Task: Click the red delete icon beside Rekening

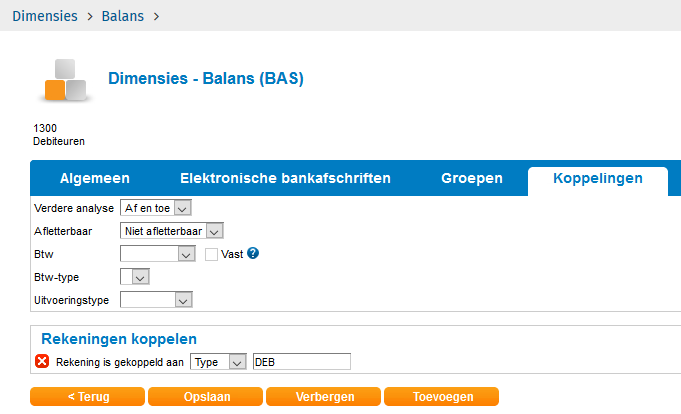Action: (42, 362)
